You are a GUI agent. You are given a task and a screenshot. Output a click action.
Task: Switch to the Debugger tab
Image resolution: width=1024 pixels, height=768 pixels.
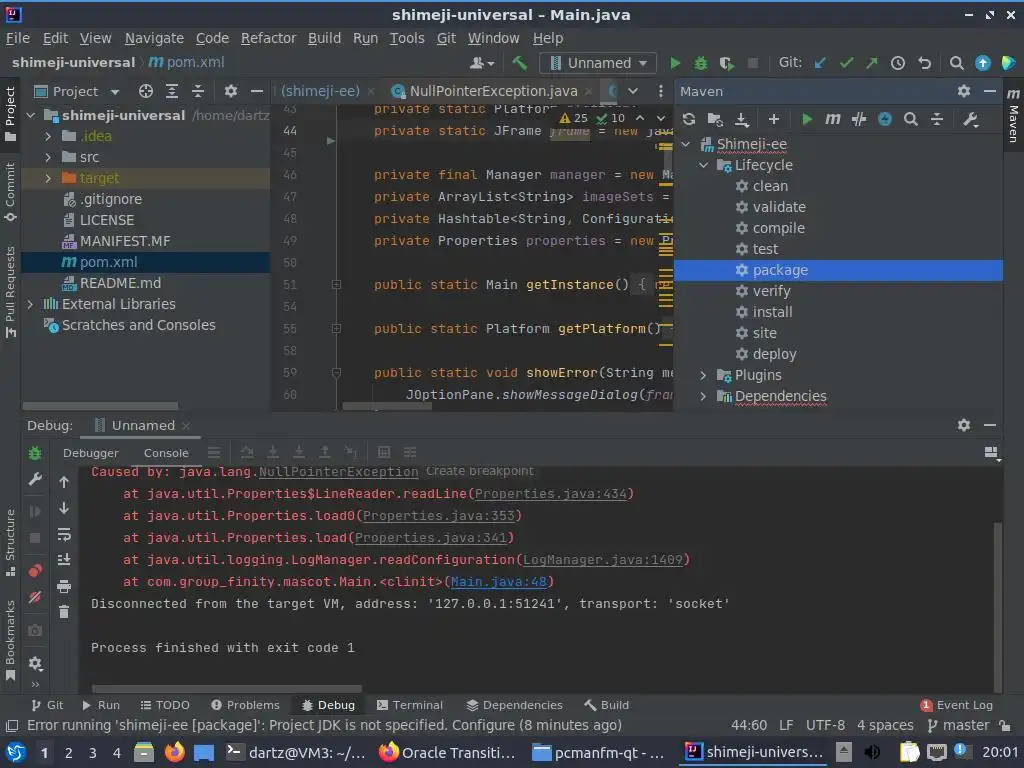(91, 453)
